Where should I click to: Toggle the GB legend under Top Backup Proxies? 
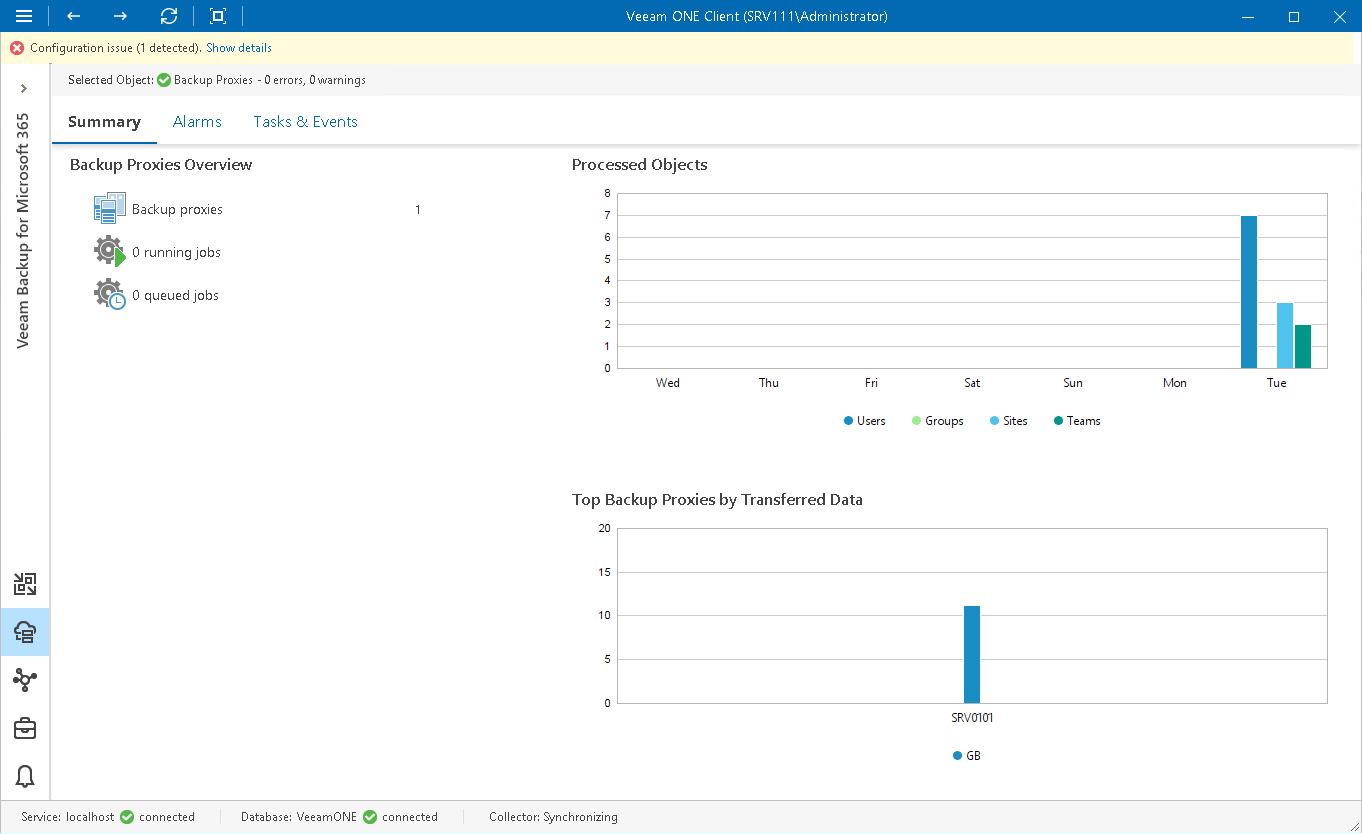click(966, 755)
